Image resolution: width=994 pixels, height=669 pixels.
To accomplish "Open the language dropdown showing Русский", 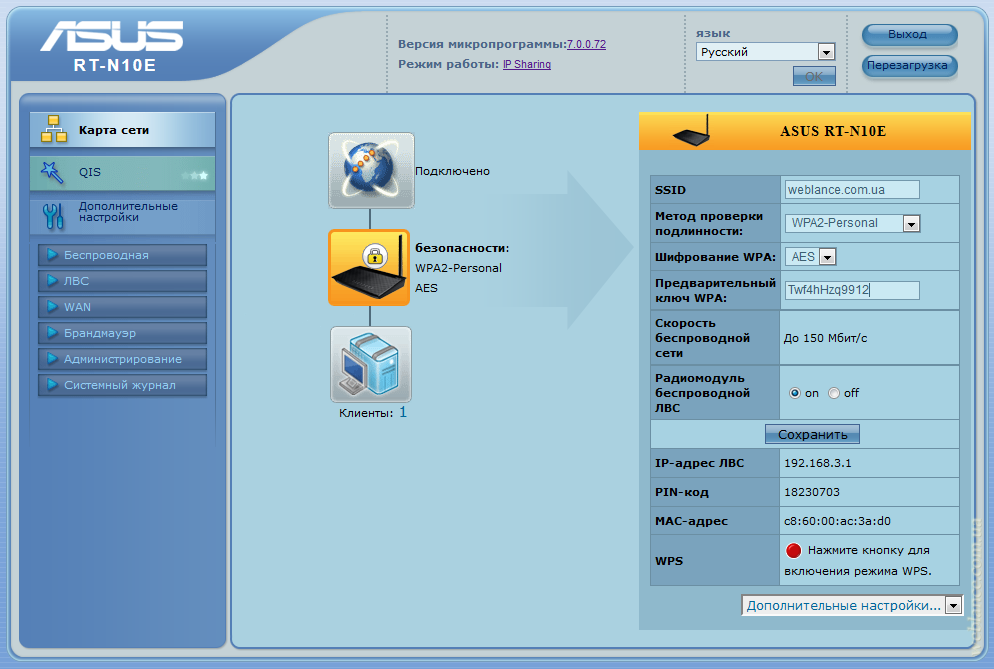I will coord(766,52).
